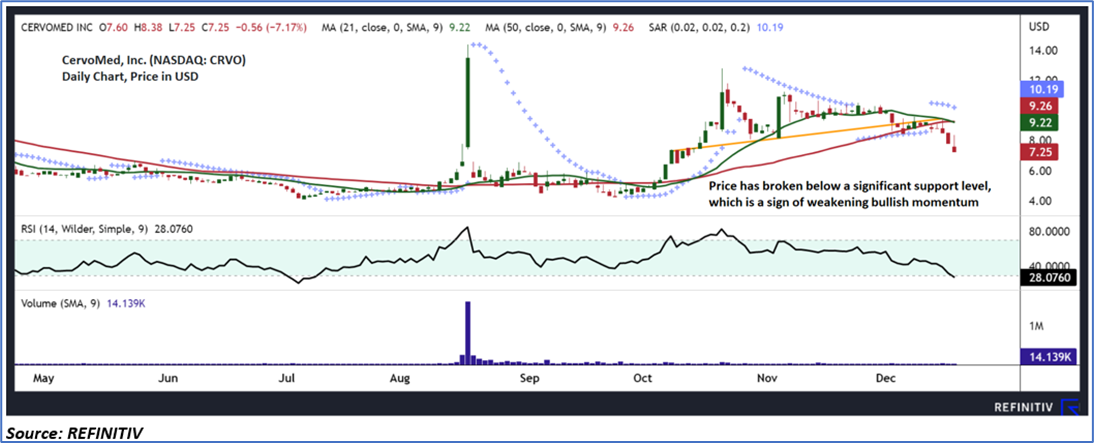Viewport: 1094px width, 443px height.
Task: Click the 1M volume axis label
Action: [x=1036, y=326]
